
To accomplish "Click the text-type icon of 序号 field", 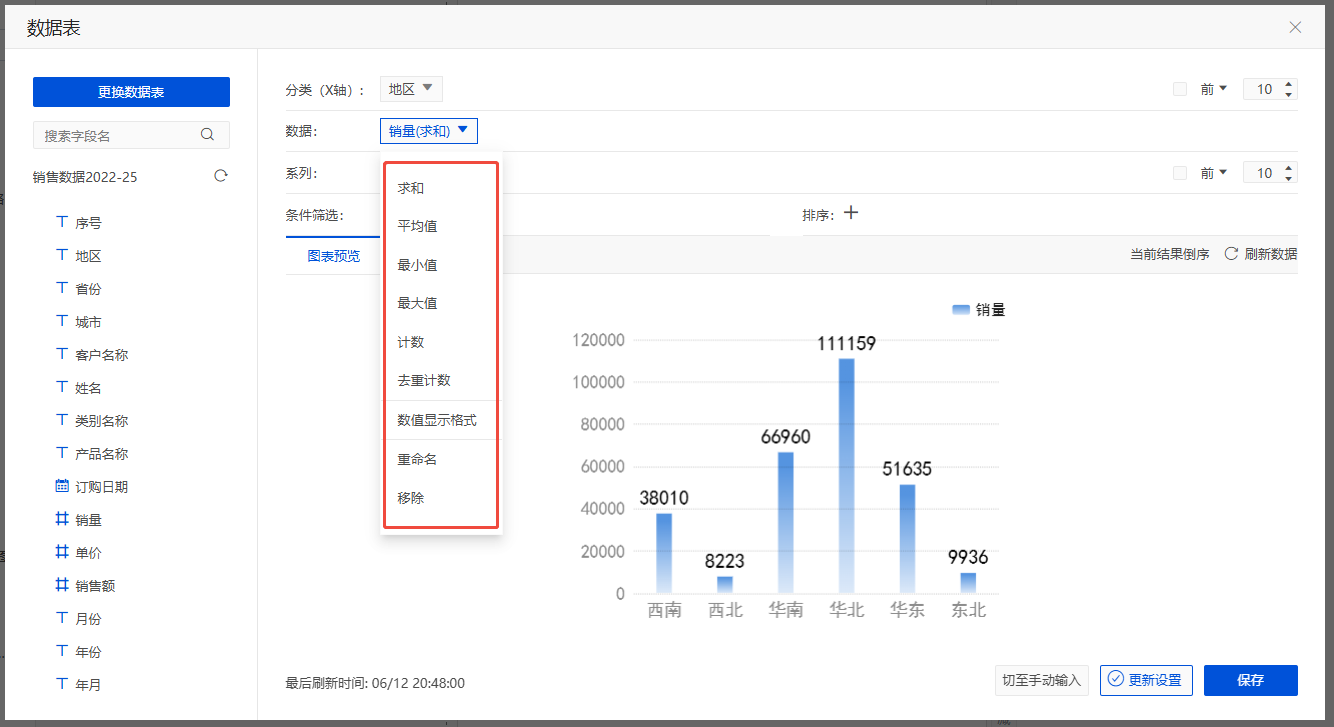I will (x=62, y=222).
